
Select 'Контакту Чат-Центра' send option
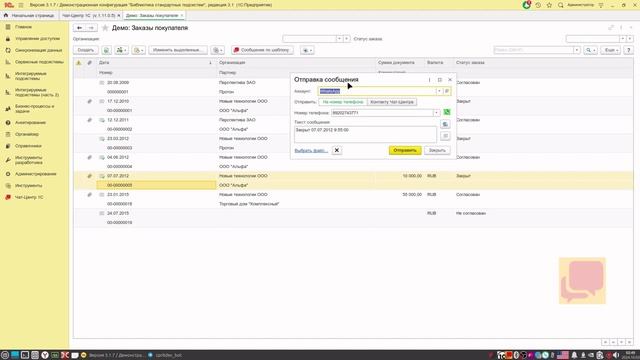tap(392, 102)
